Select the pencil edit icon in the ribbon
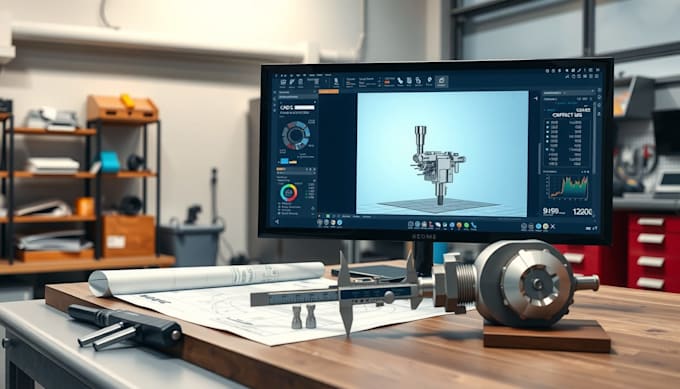 [292, 82]
